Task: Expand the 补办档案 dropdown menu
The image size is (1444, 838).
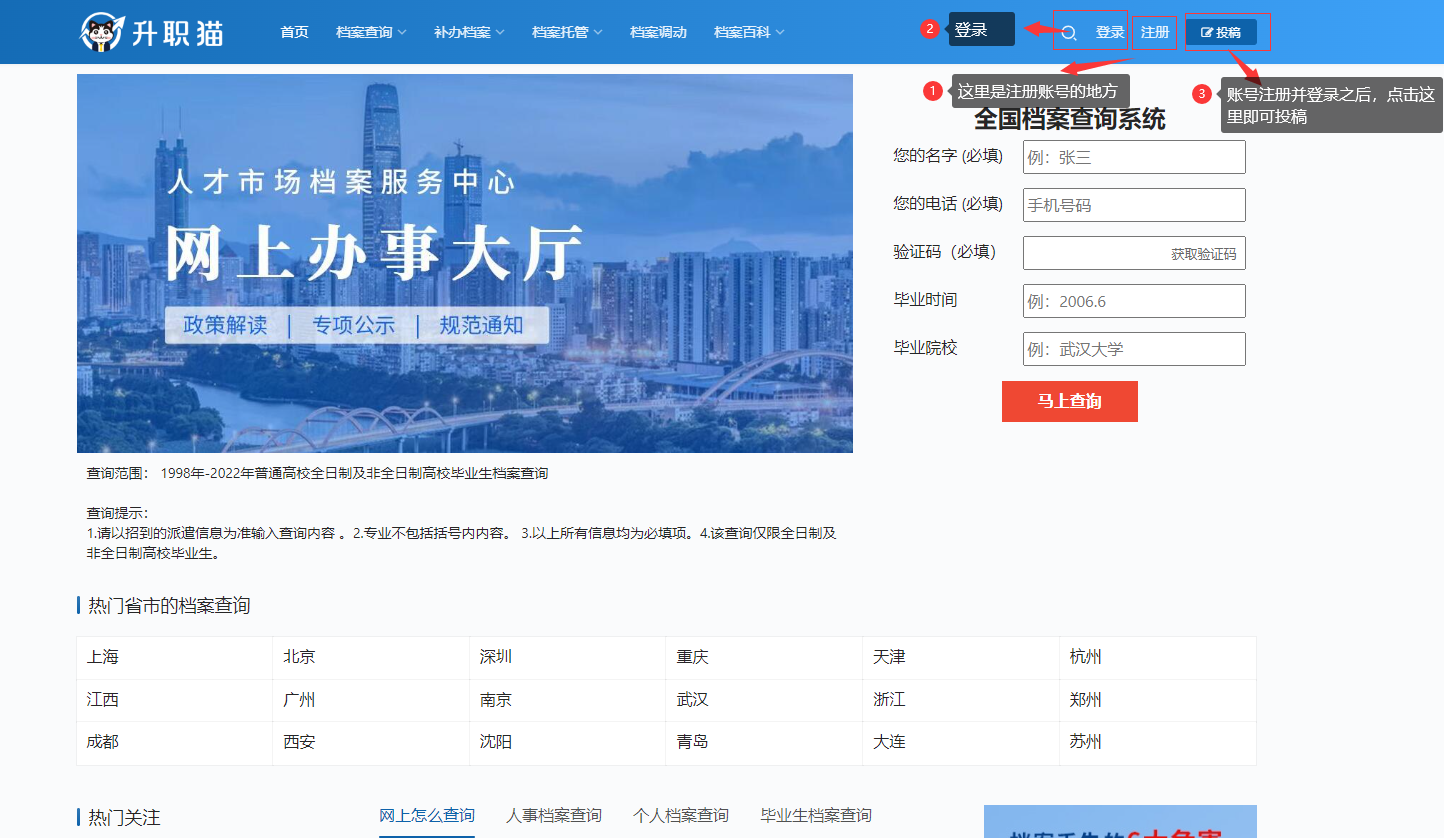Action: click(x=462, y=31)
